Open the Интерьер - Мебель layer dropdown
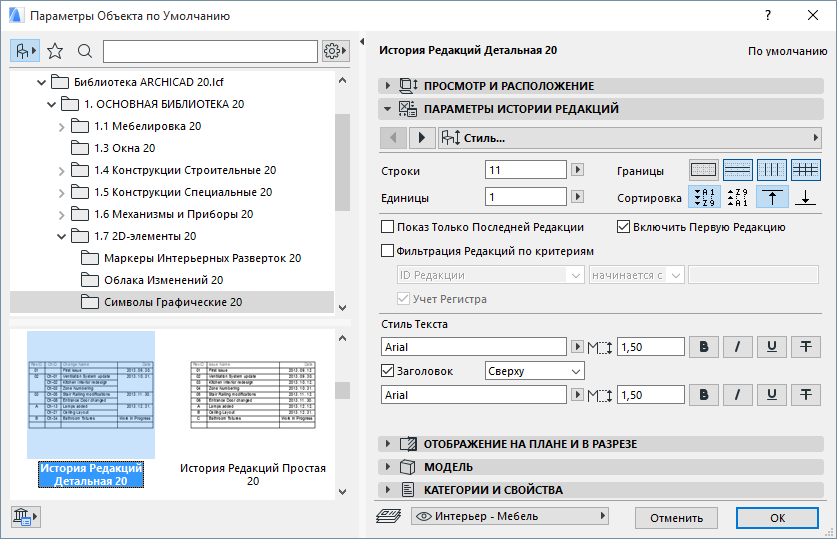 click(x=510, y=516)
